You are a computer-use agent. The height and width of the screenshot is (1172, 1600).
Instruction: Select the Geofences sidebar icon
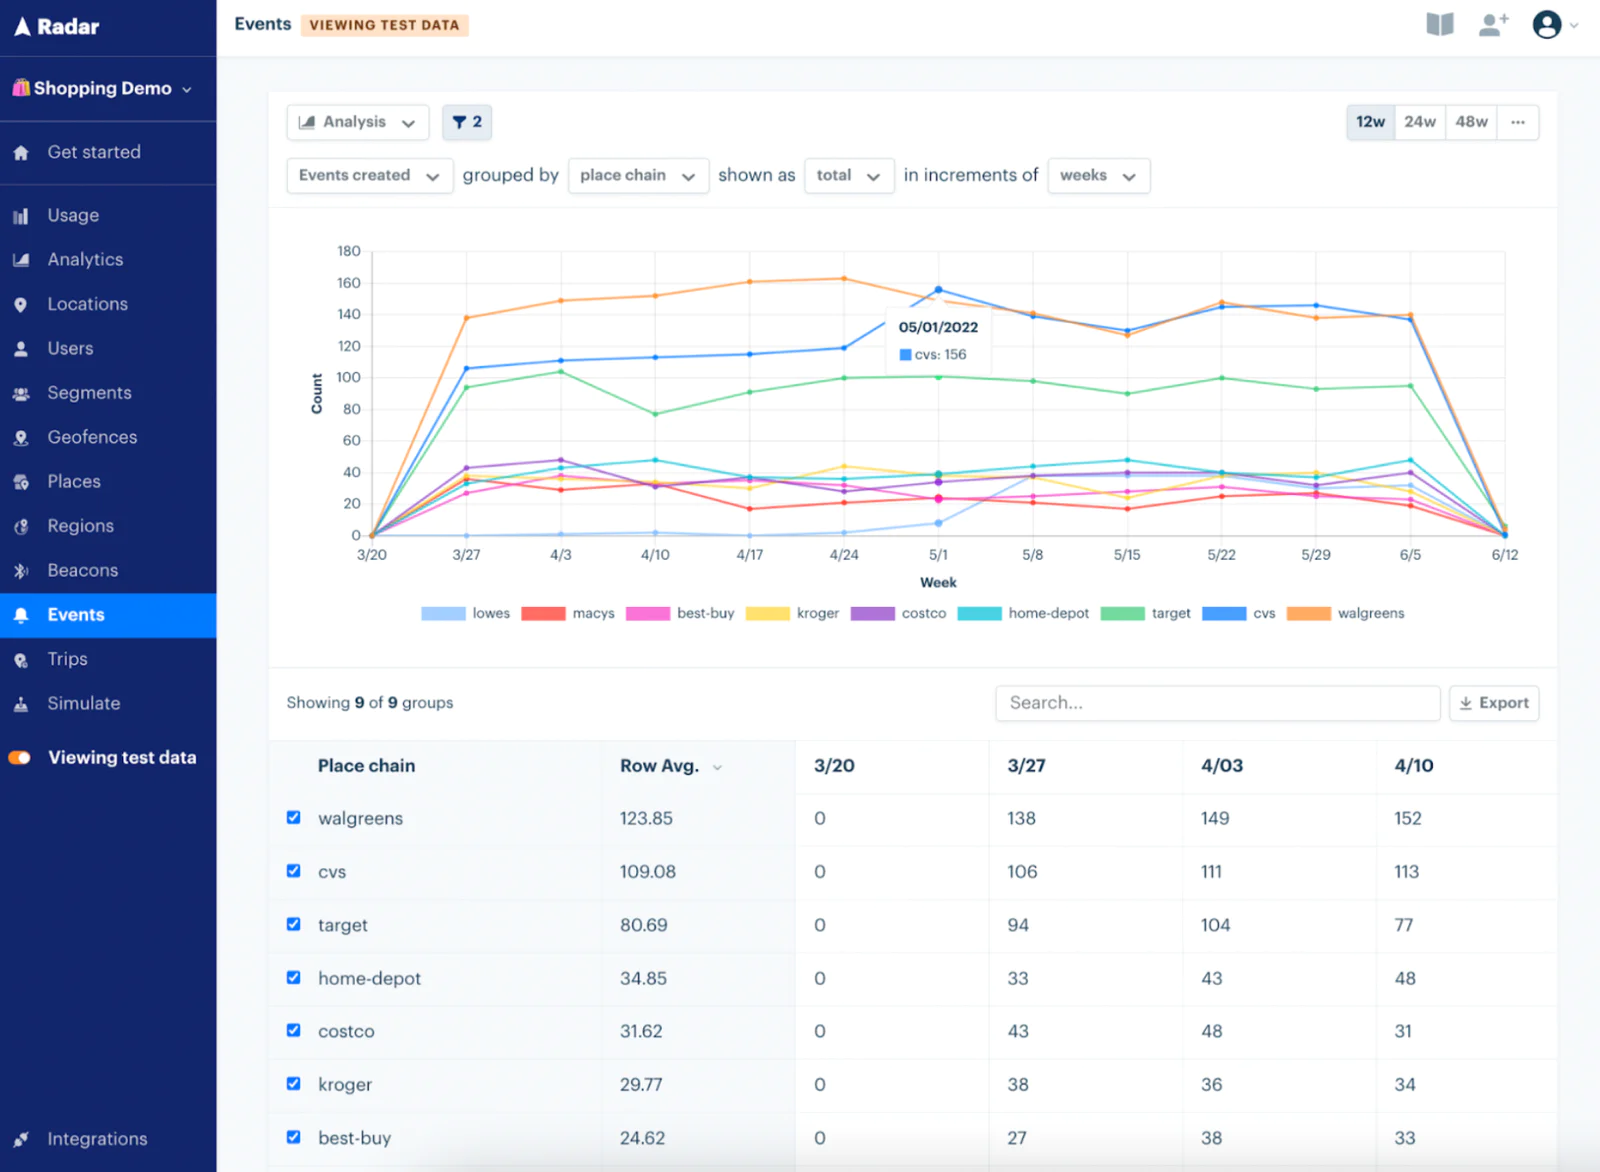click(21, 437)
